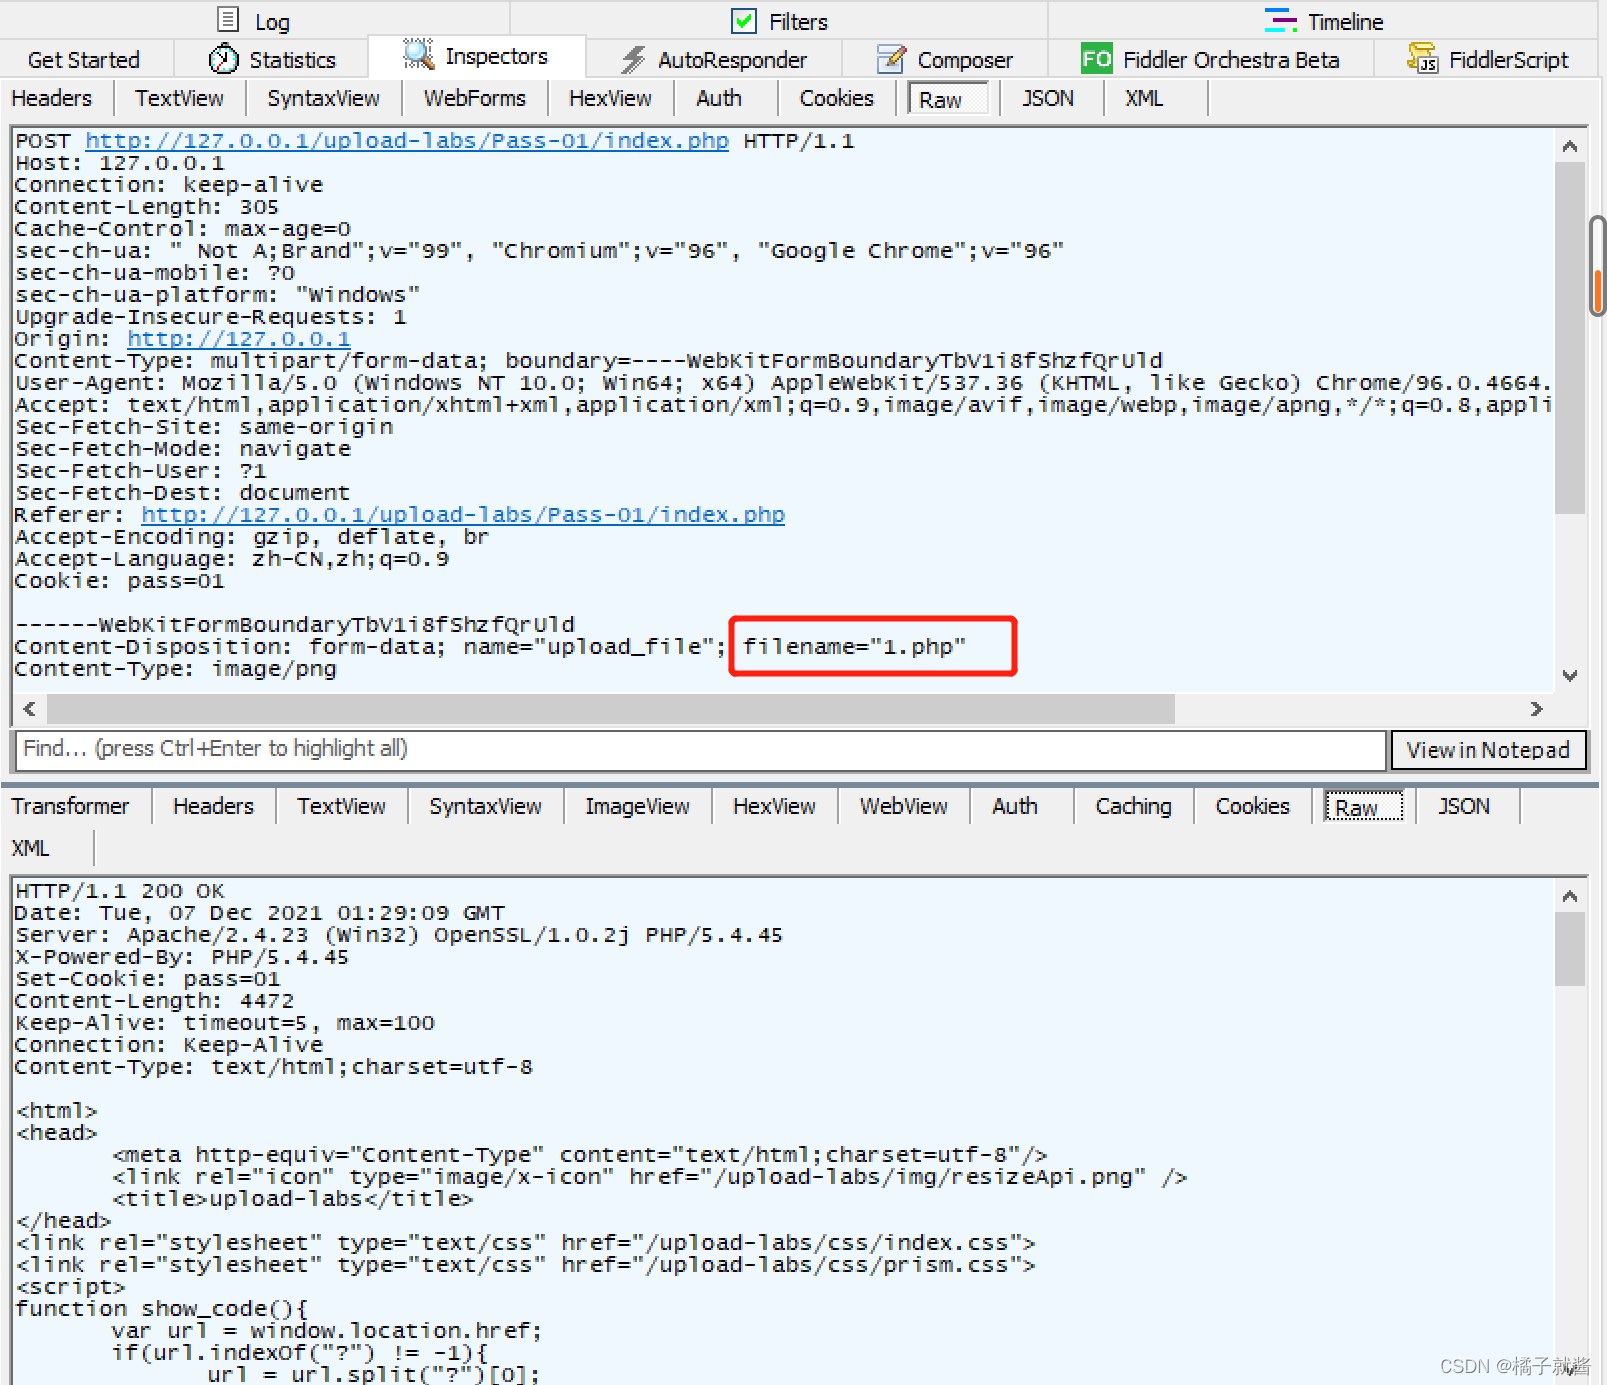Select the response JSON tab
1607x1385 pixels.
pos(1464,806)
